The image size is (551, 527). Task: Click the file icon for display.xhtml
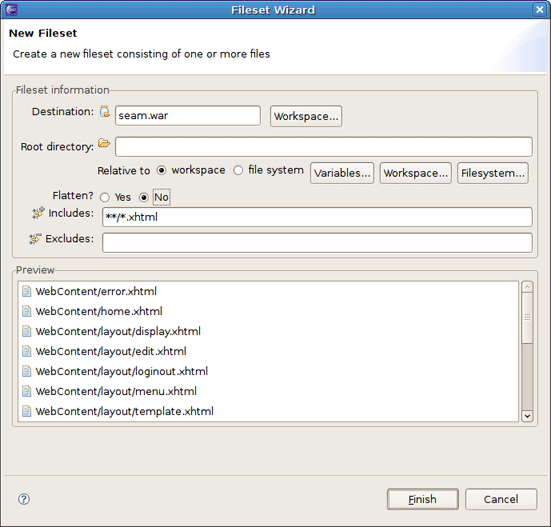[x=27, y=331]
